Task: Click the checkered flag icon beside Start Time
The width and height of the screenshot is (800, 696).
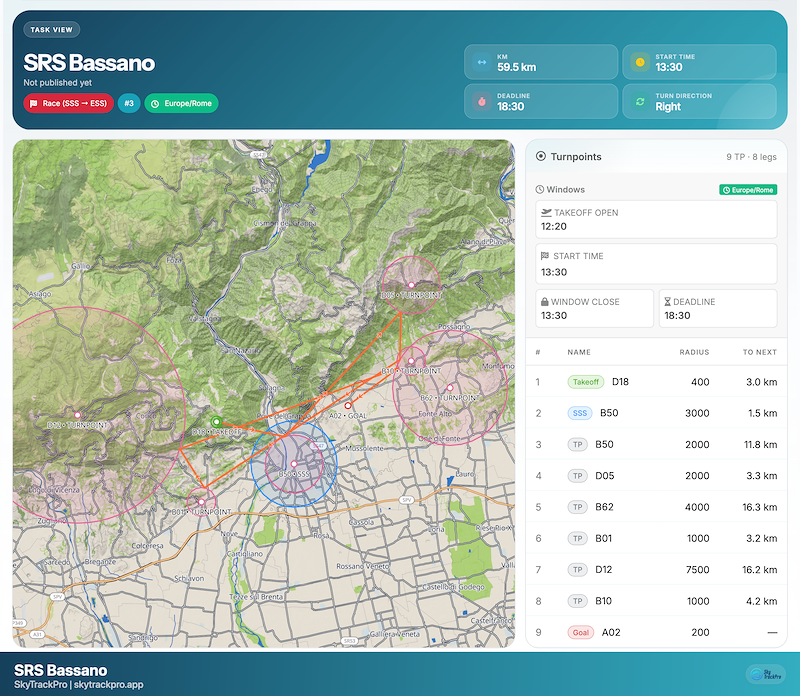Action: [x=545, y=256]
